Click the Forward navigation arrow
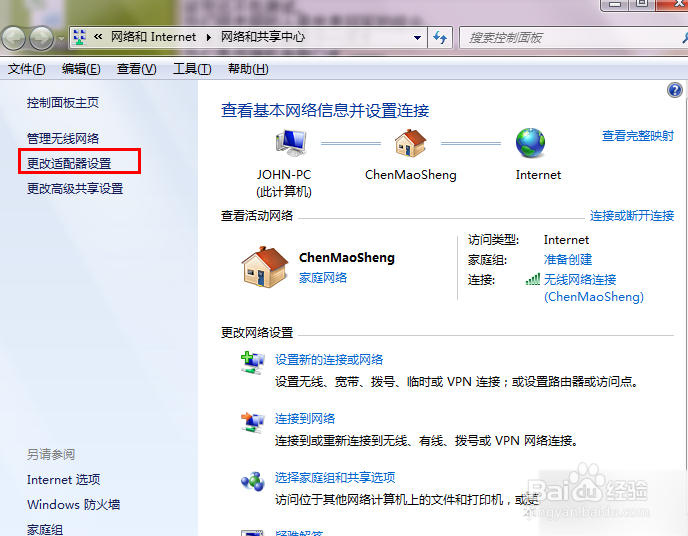 pyautogui.click(x=41, y=39)
